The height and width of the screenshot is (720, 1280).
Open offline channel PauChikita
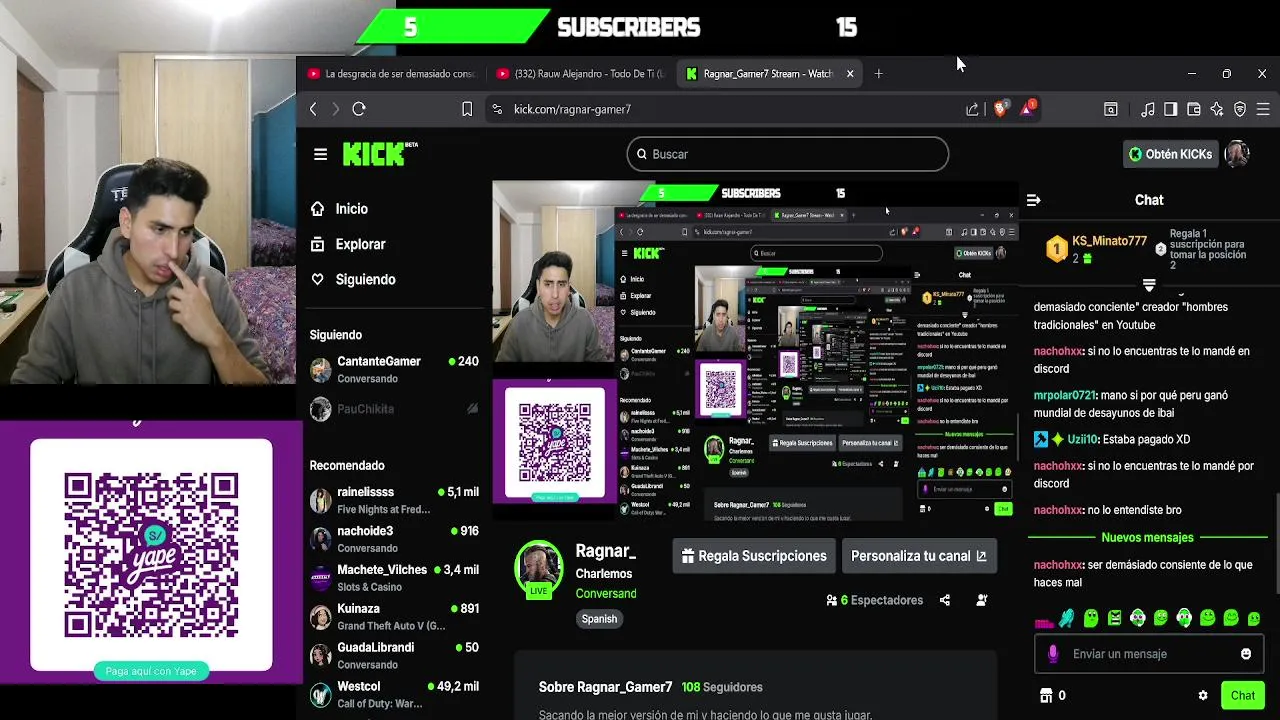tap(394, 409)
